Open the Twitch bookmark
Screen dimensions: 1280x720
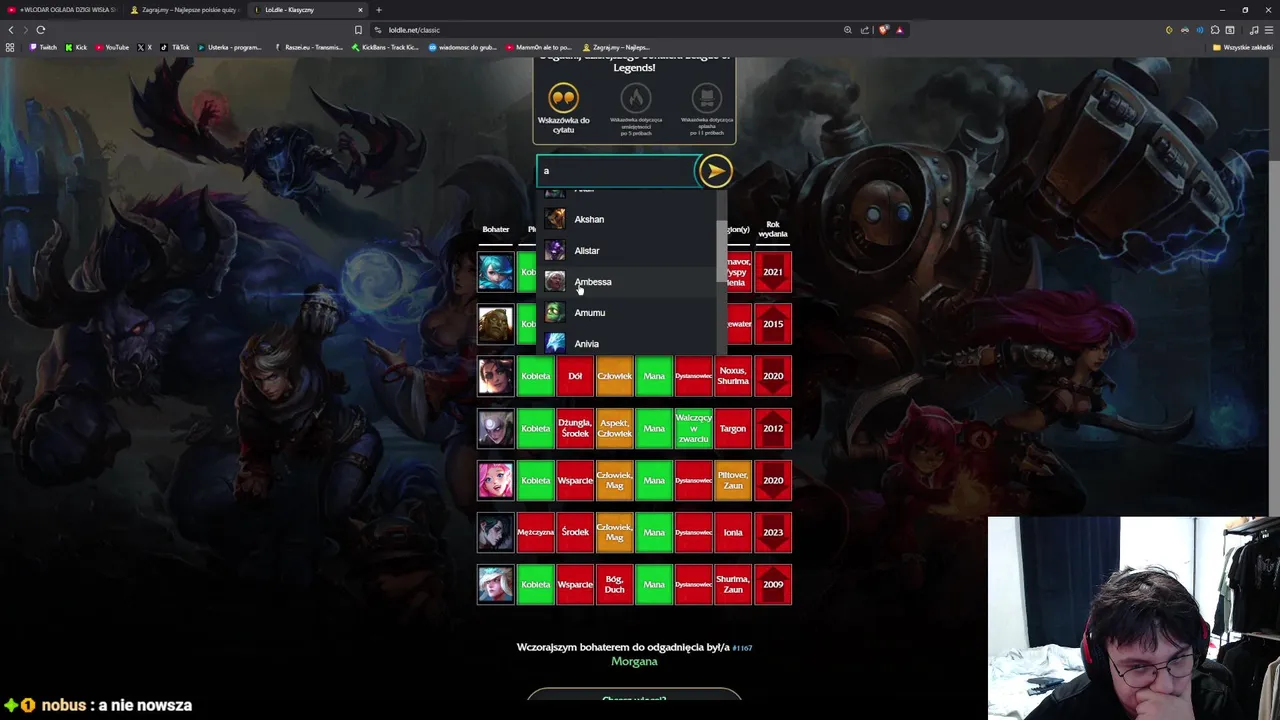[x=43, y=47]
